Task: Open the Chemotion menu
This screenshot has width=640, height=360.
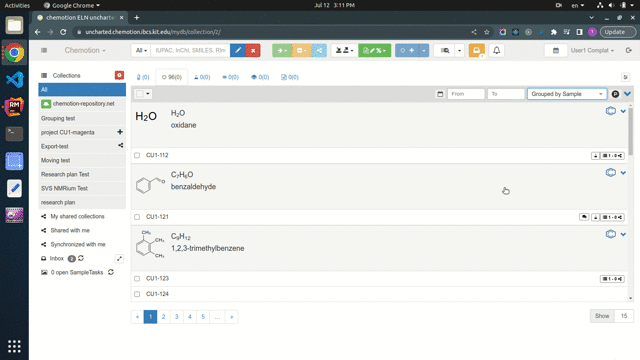Action: pyautogui.click(x=85, y=50)
